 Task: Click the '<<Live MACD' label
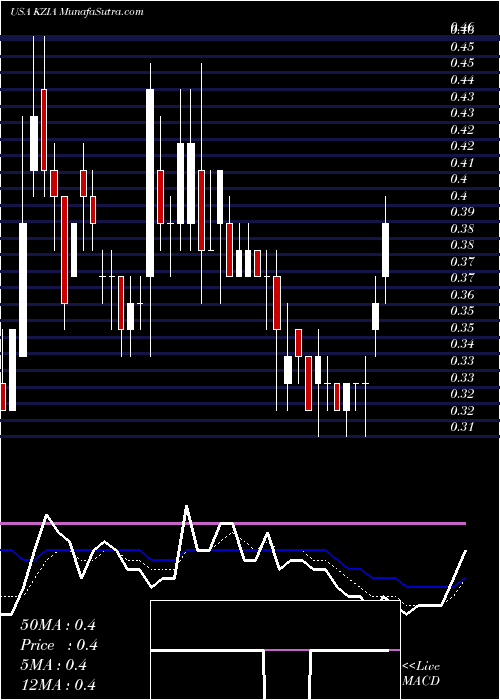[421, 674]
